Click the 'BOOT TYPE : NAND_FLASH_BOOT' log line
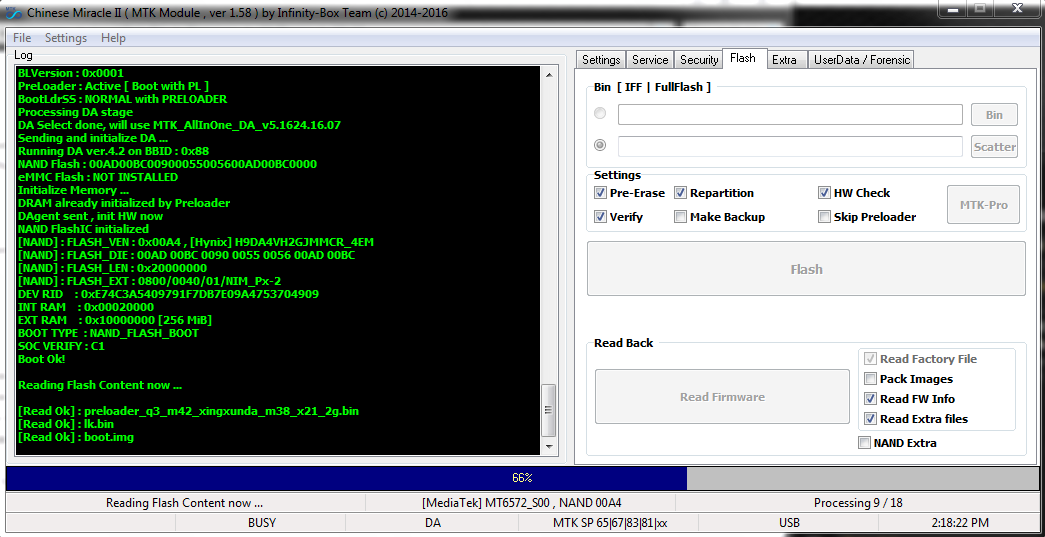The image size is (1045, 537). pos(108,333)
